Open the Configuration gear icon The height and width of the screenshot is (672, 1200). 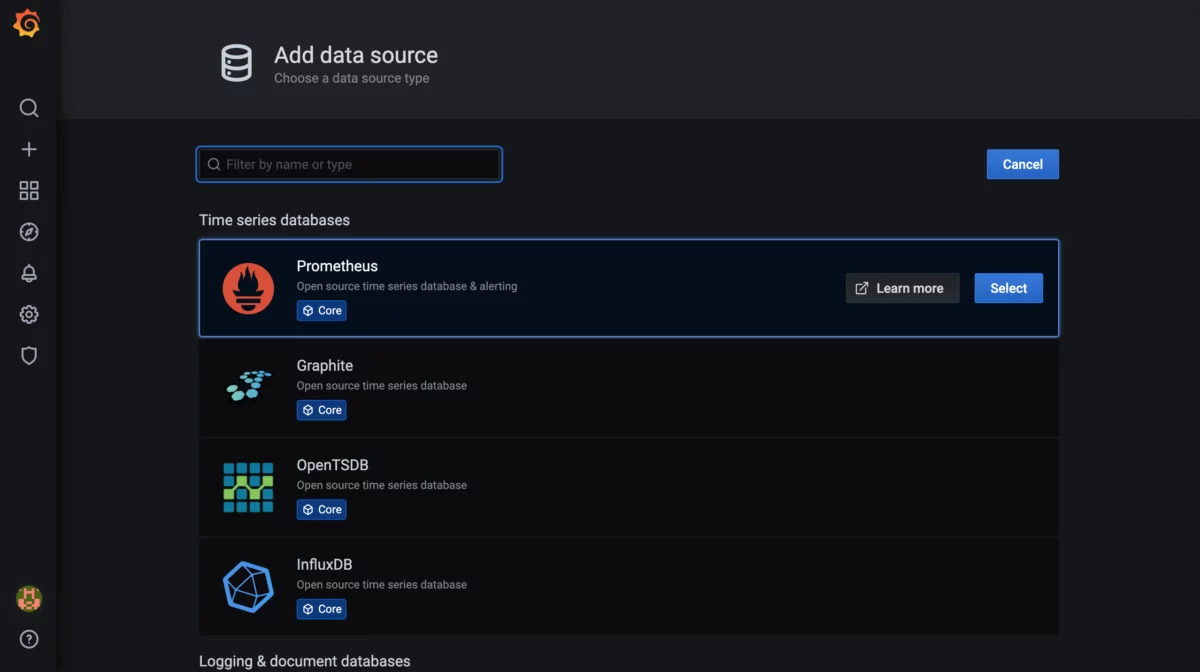coord(29,314)
